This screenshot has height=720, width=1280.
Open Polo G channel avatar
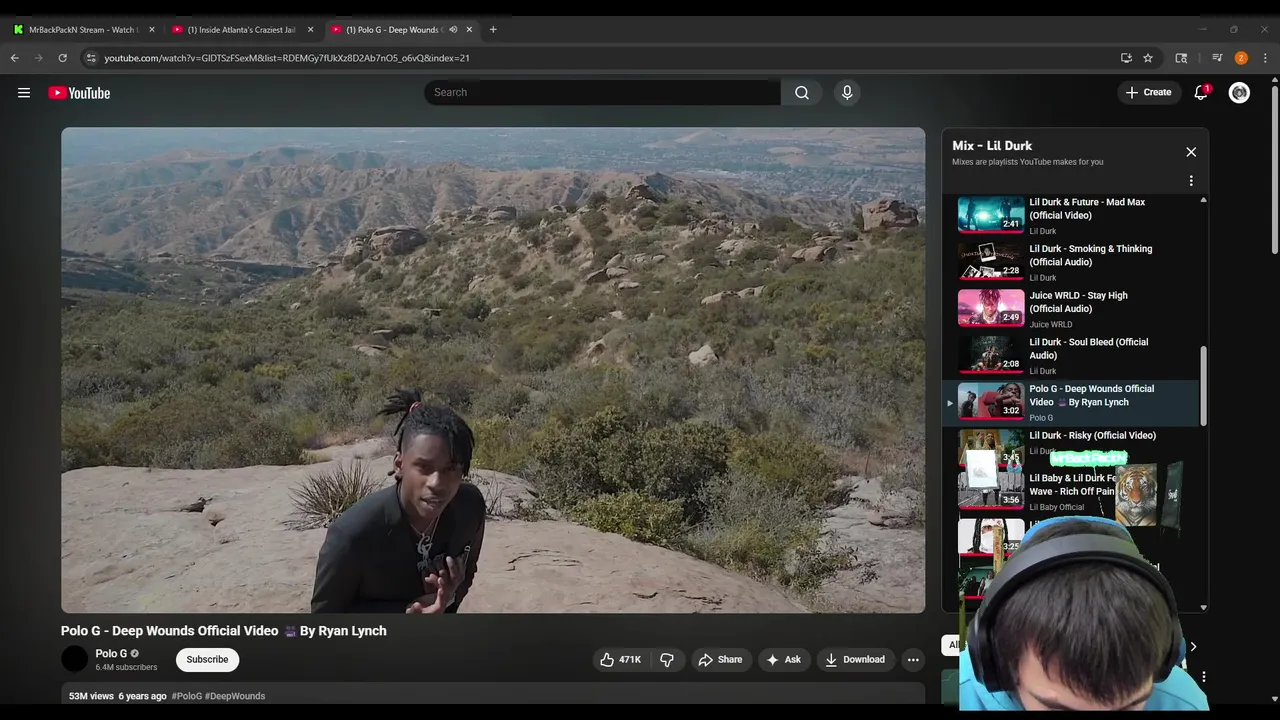[75, 659]
